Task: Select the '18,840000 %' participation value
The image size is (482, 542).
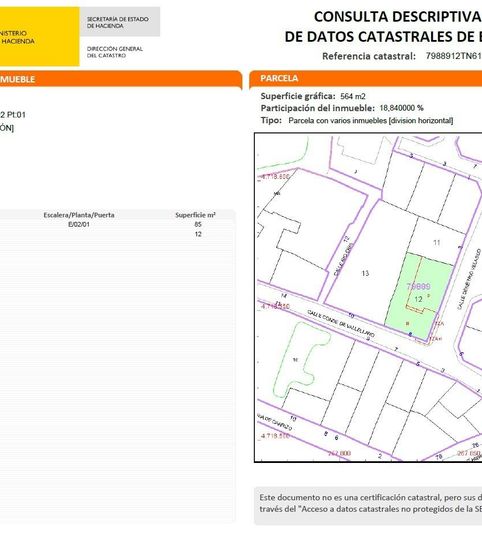Action: point(401,108)
